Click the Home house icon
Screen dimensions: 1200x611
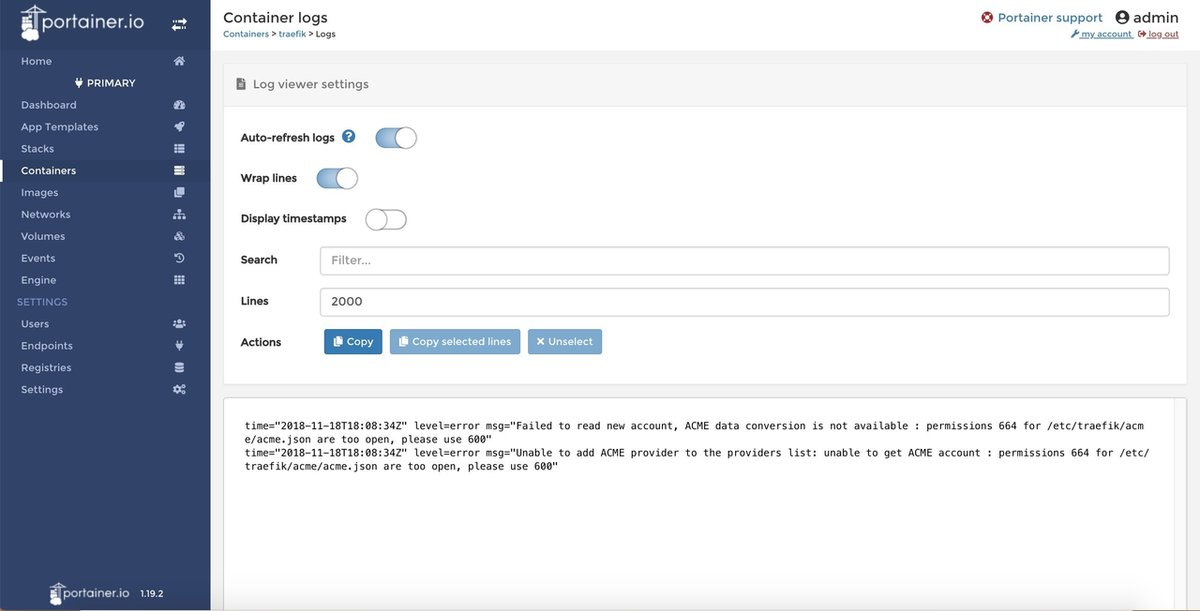coord(179,61)
